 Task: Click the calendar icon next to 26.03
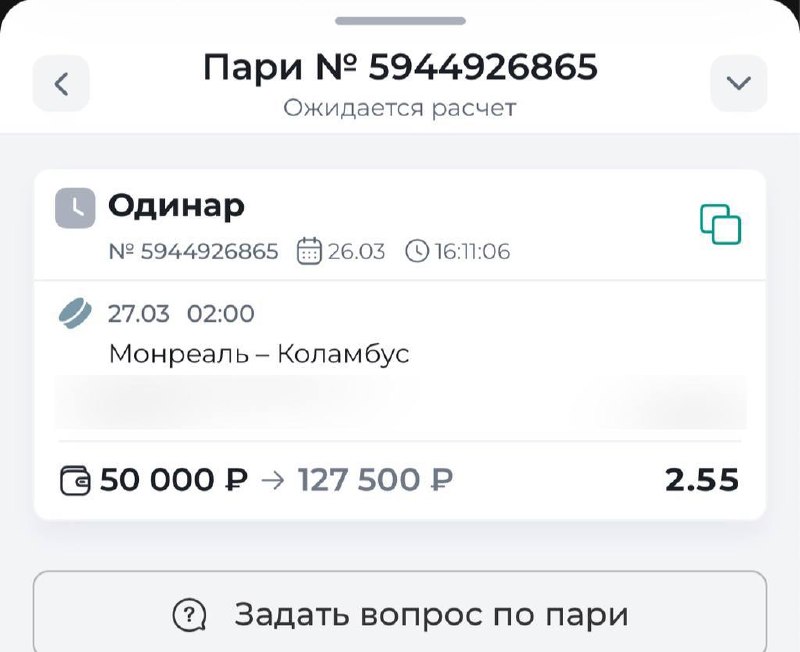(x=310, y=251)
